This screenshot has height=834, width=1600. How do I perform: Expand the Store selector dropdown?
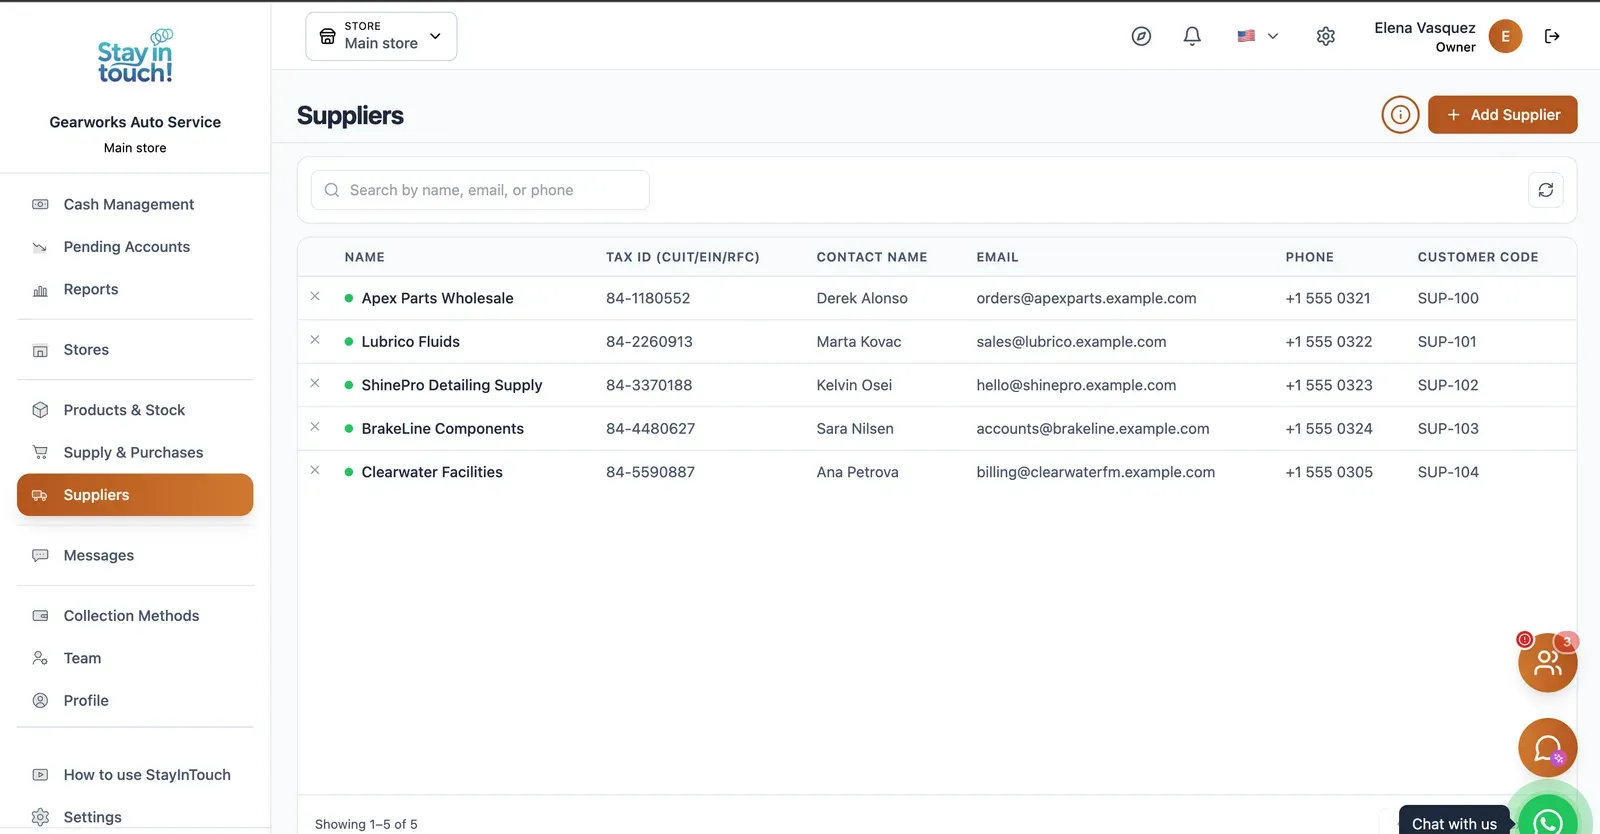click(x=381, y=36)
